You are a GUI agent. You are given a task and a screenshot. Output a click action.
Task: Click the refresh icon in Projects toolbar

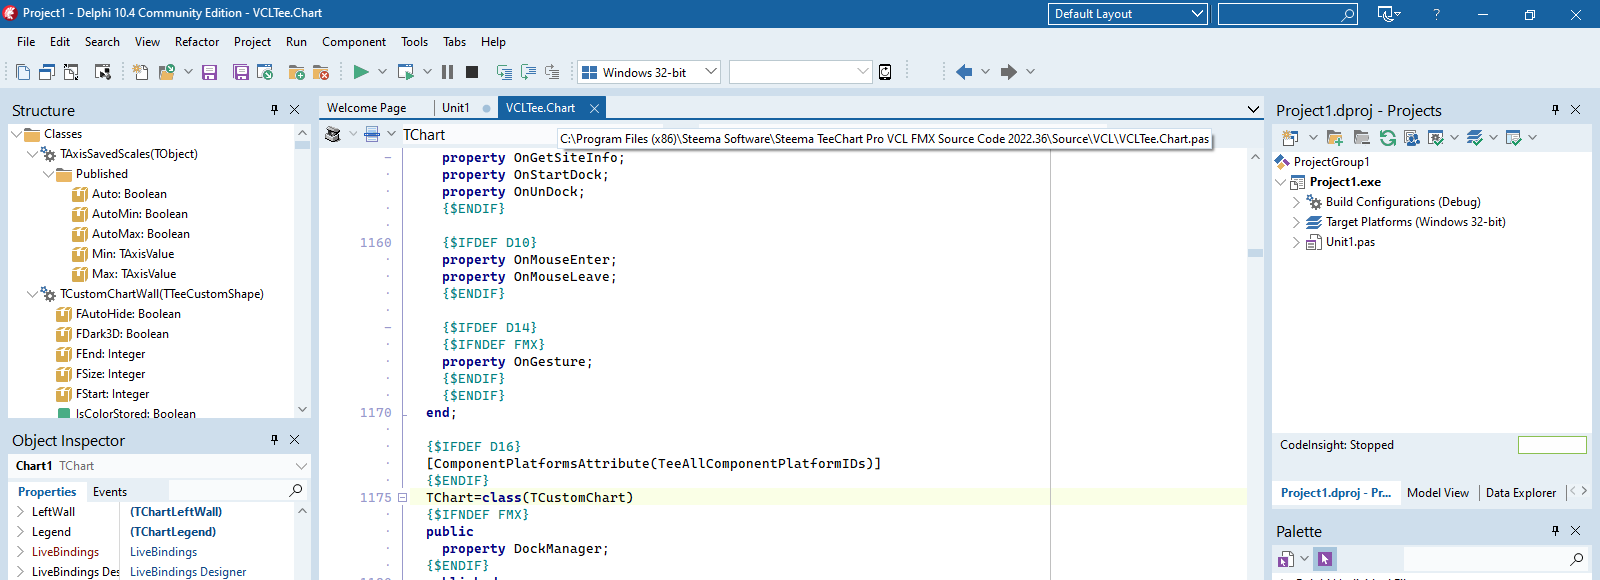click(x=1387, y=138)
